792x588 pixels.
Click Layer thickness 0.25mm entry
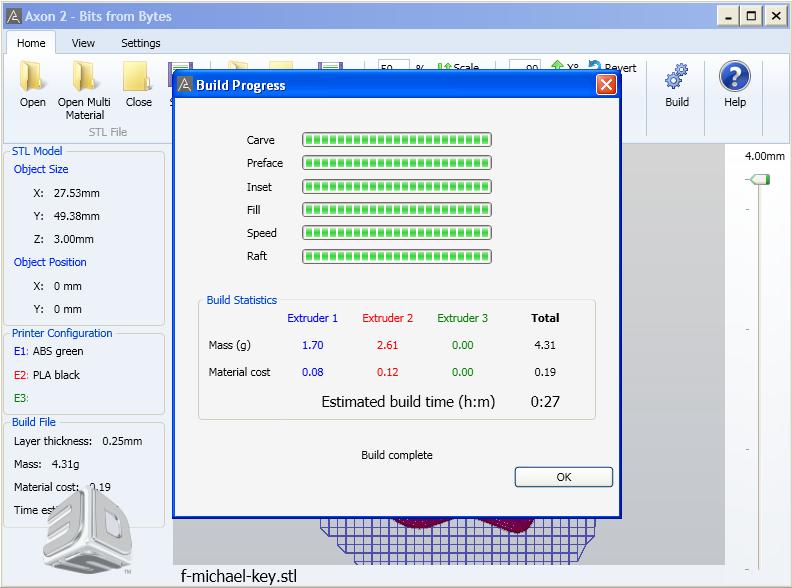tap(78, 441)
